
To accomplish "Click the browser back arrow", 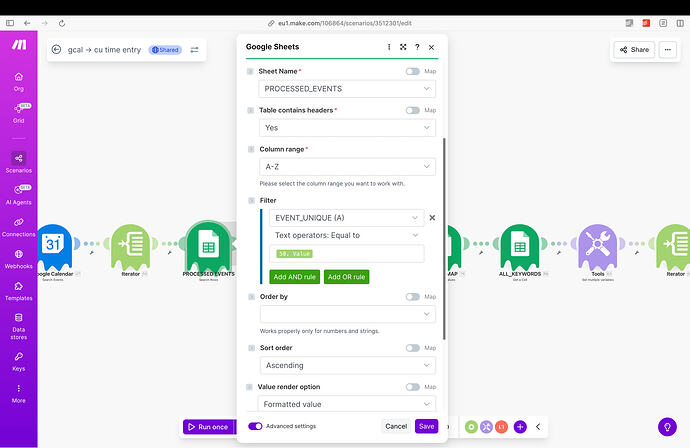I will [27, 23].
